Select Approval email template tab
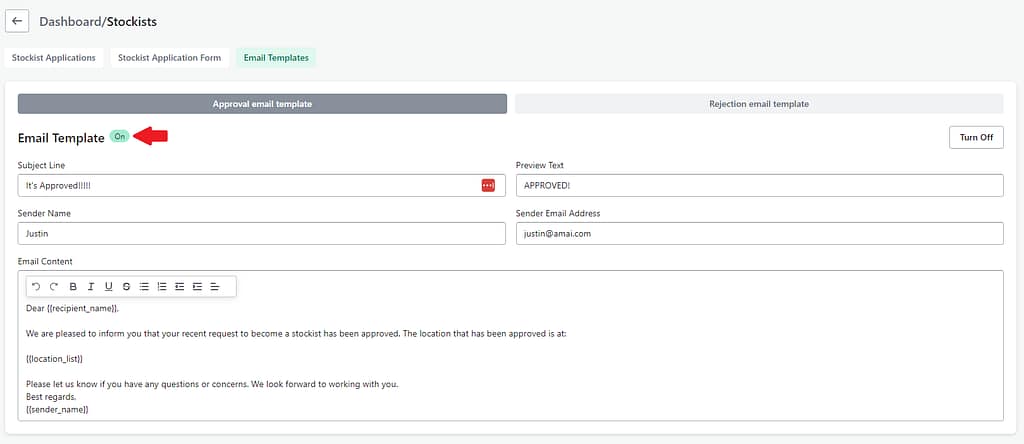The image size is (1024, 444). point(262,104)
